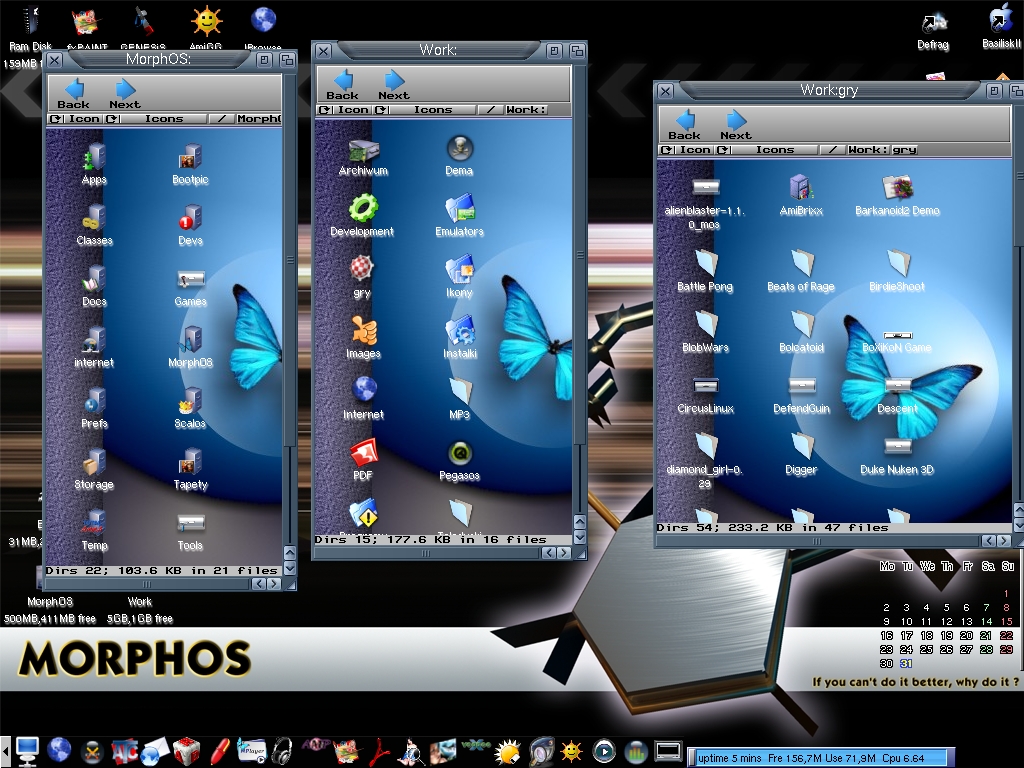Select the Digger folder icon
Viewport: 1024px width, 768px height.
(x=801, y=454)
